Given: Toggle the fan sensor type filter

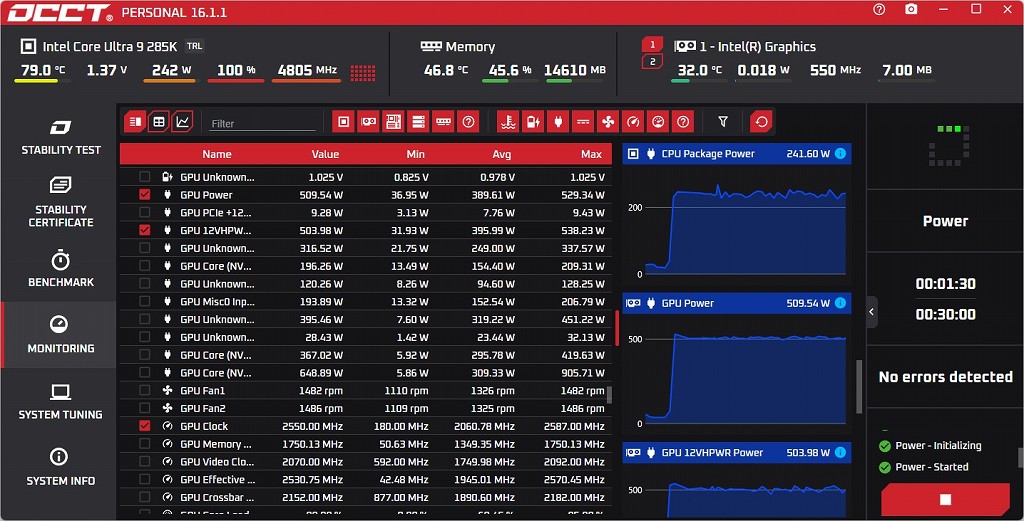Looking at the screenshot, I should (607, 121).
